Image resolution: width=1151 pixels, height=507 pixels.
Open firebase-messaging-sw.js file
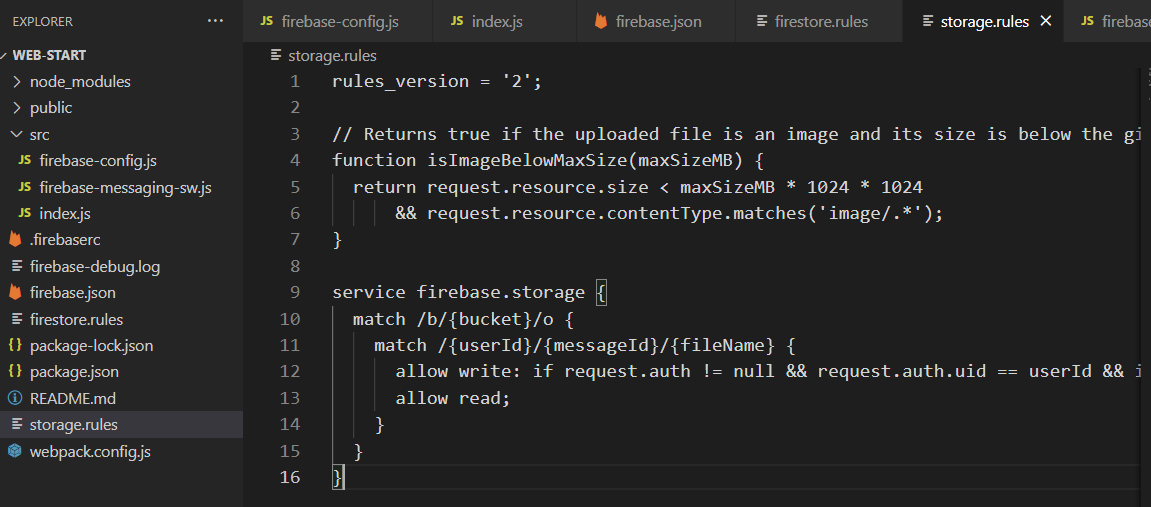(126, 187)
